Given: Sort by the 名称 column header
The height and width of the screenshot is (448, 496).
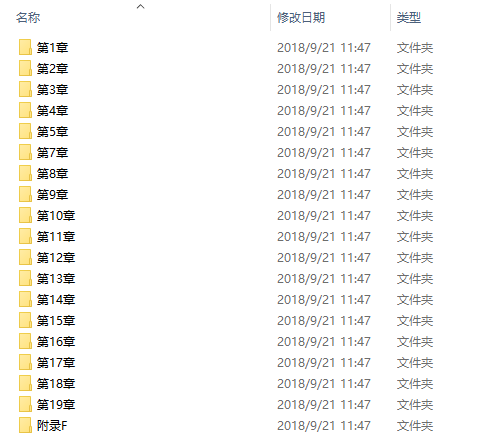Looking at the screenshot, I should point(28,18).
